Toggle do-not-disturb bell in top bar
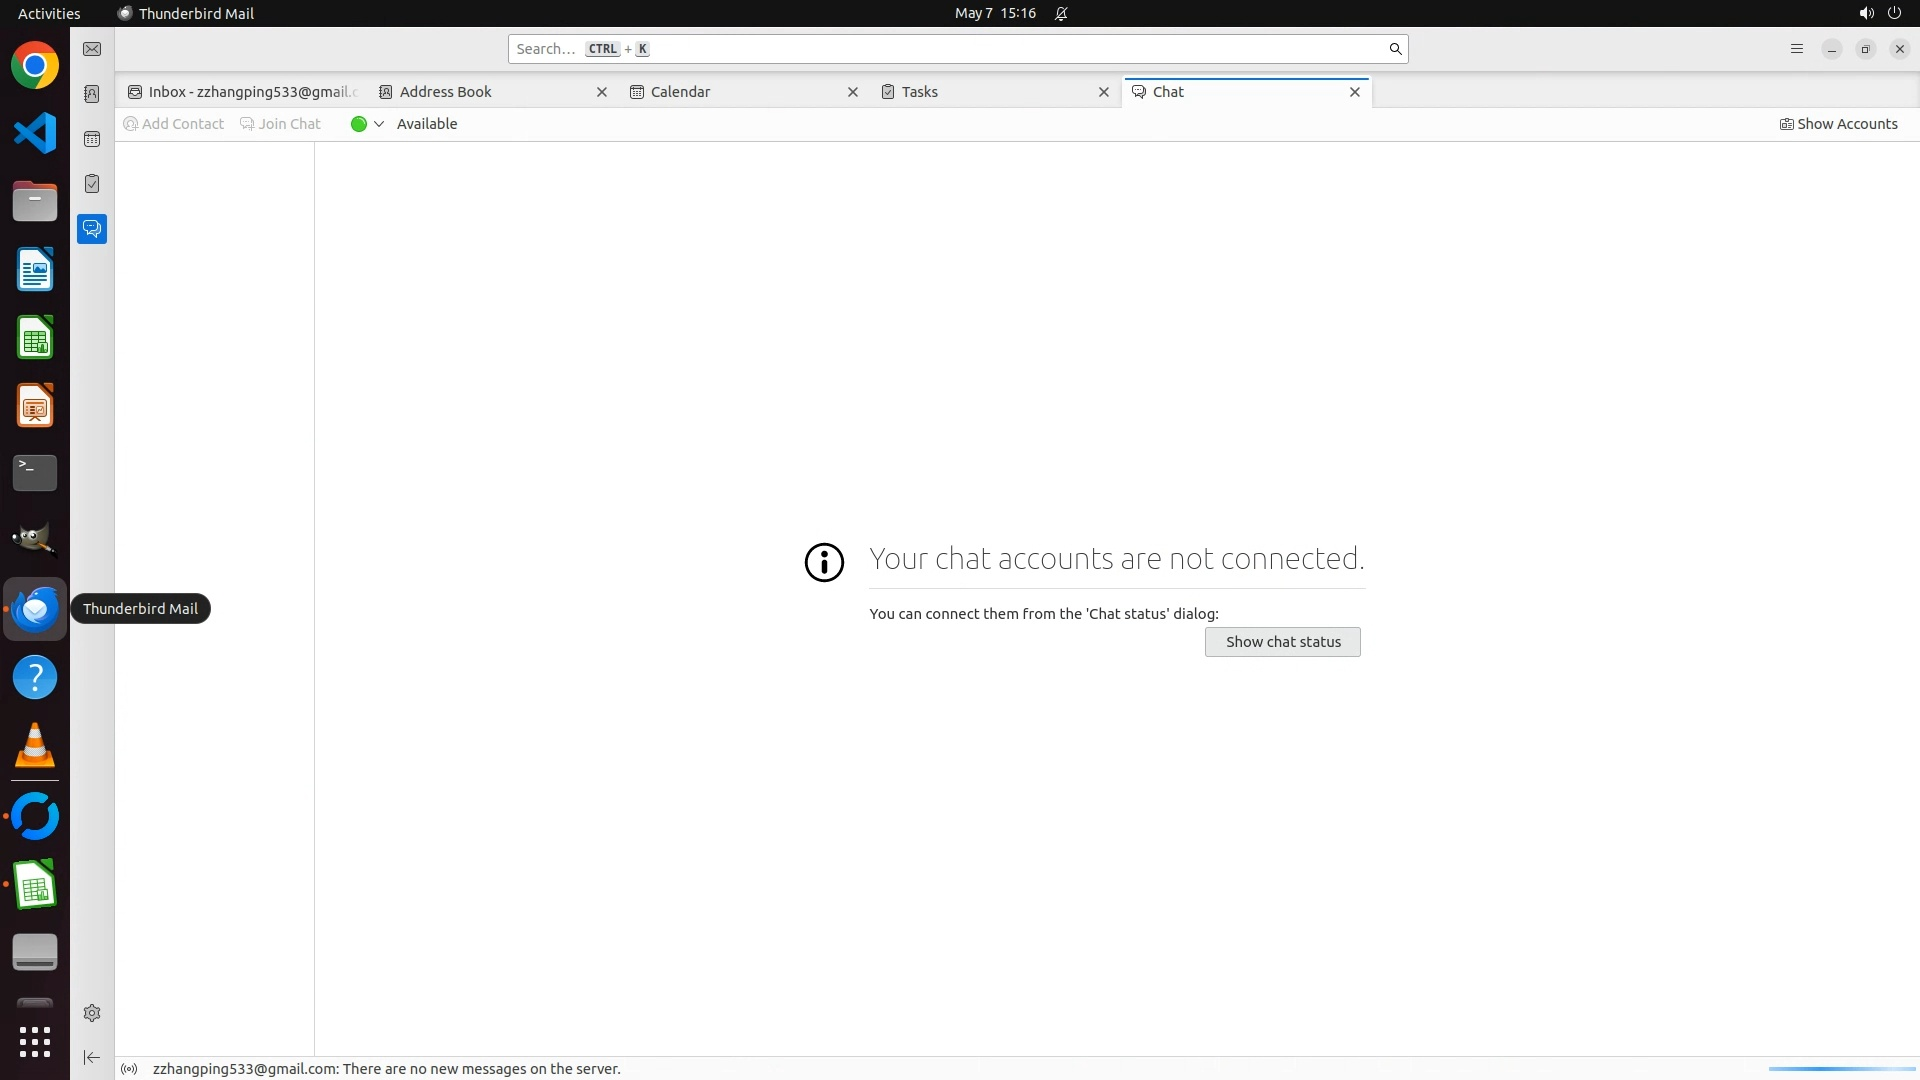The image size is (1920, 1080). [x=1061, y=13]
